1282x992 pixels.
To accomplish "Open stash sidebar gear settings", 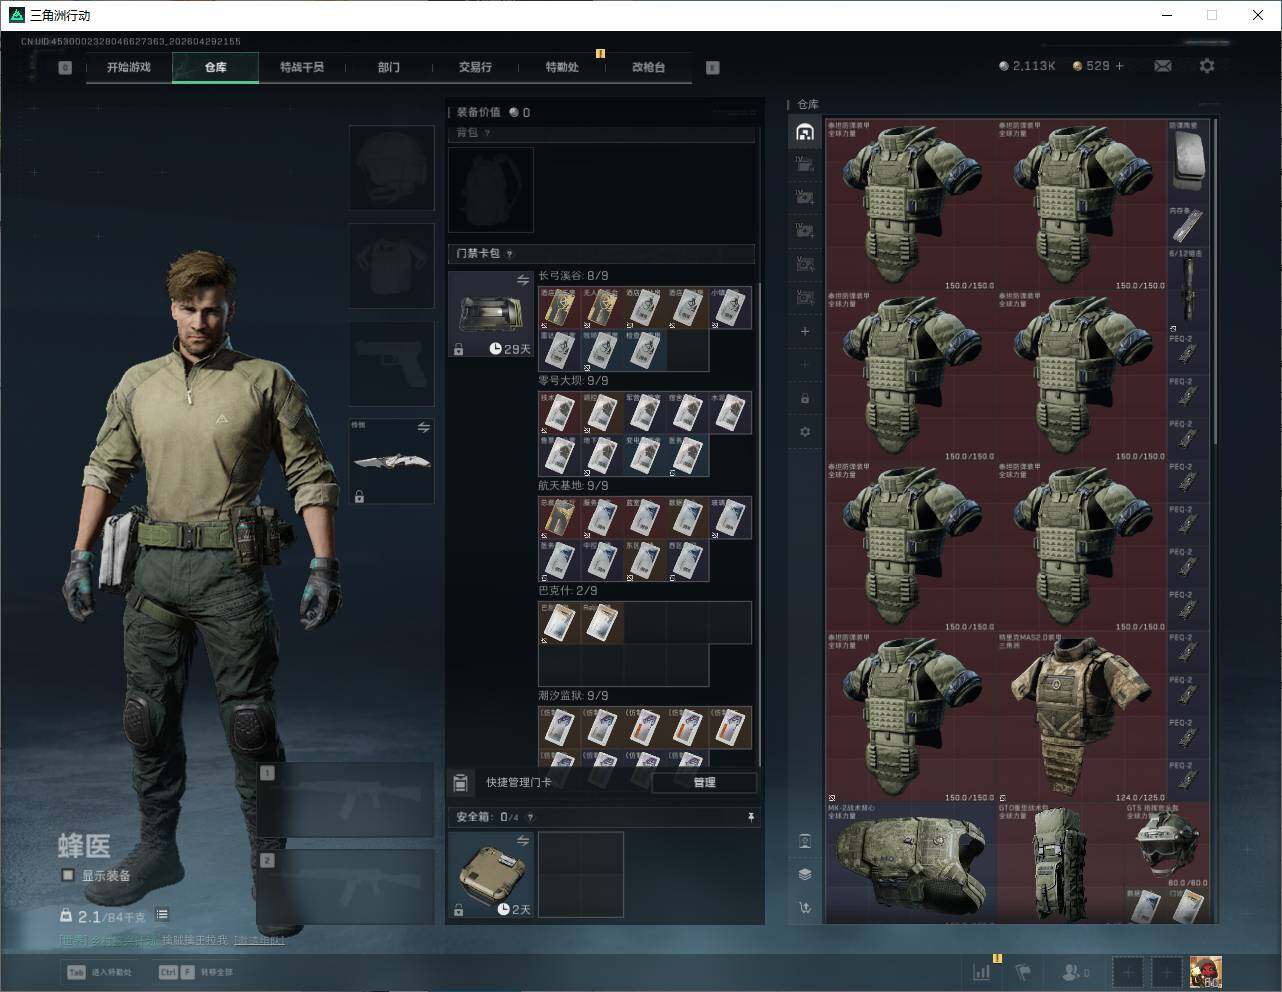I will point(805,432).
